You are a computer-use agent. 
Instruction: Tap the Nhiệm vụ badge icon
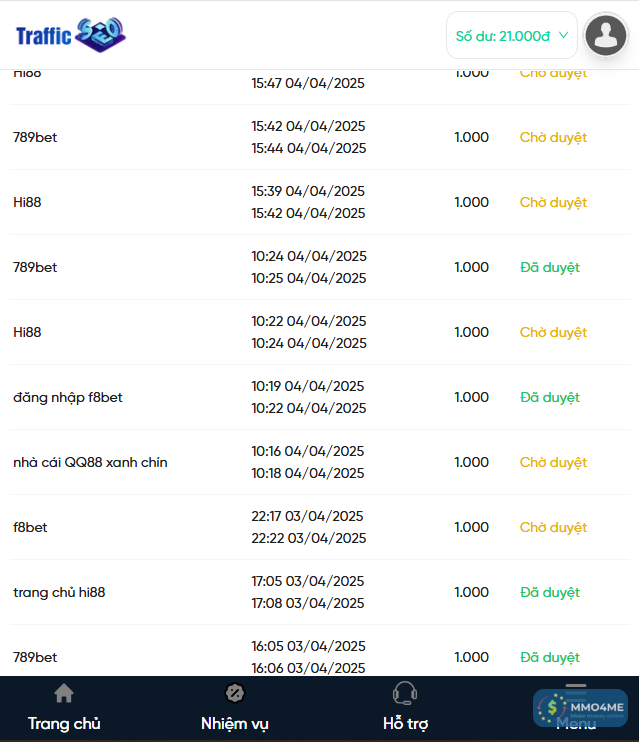235,693
